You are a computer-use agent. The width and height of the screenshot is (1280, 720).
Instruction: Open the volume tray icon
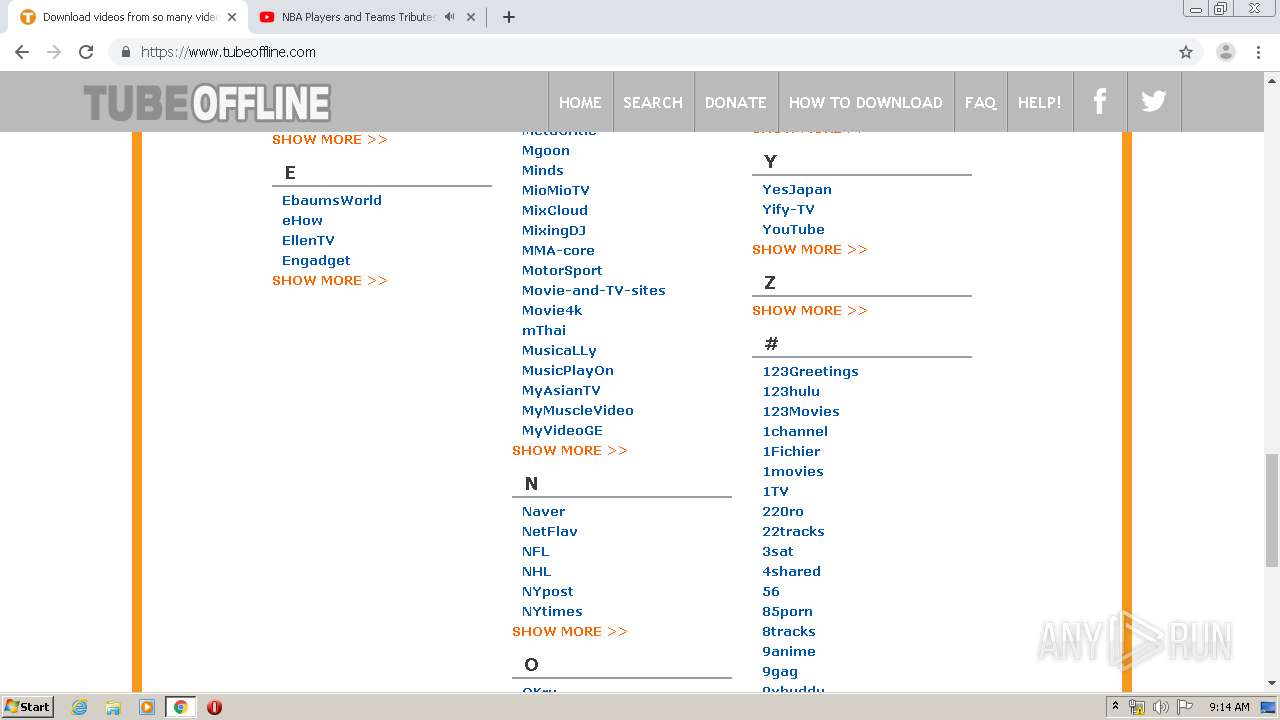pos(1161,707)
